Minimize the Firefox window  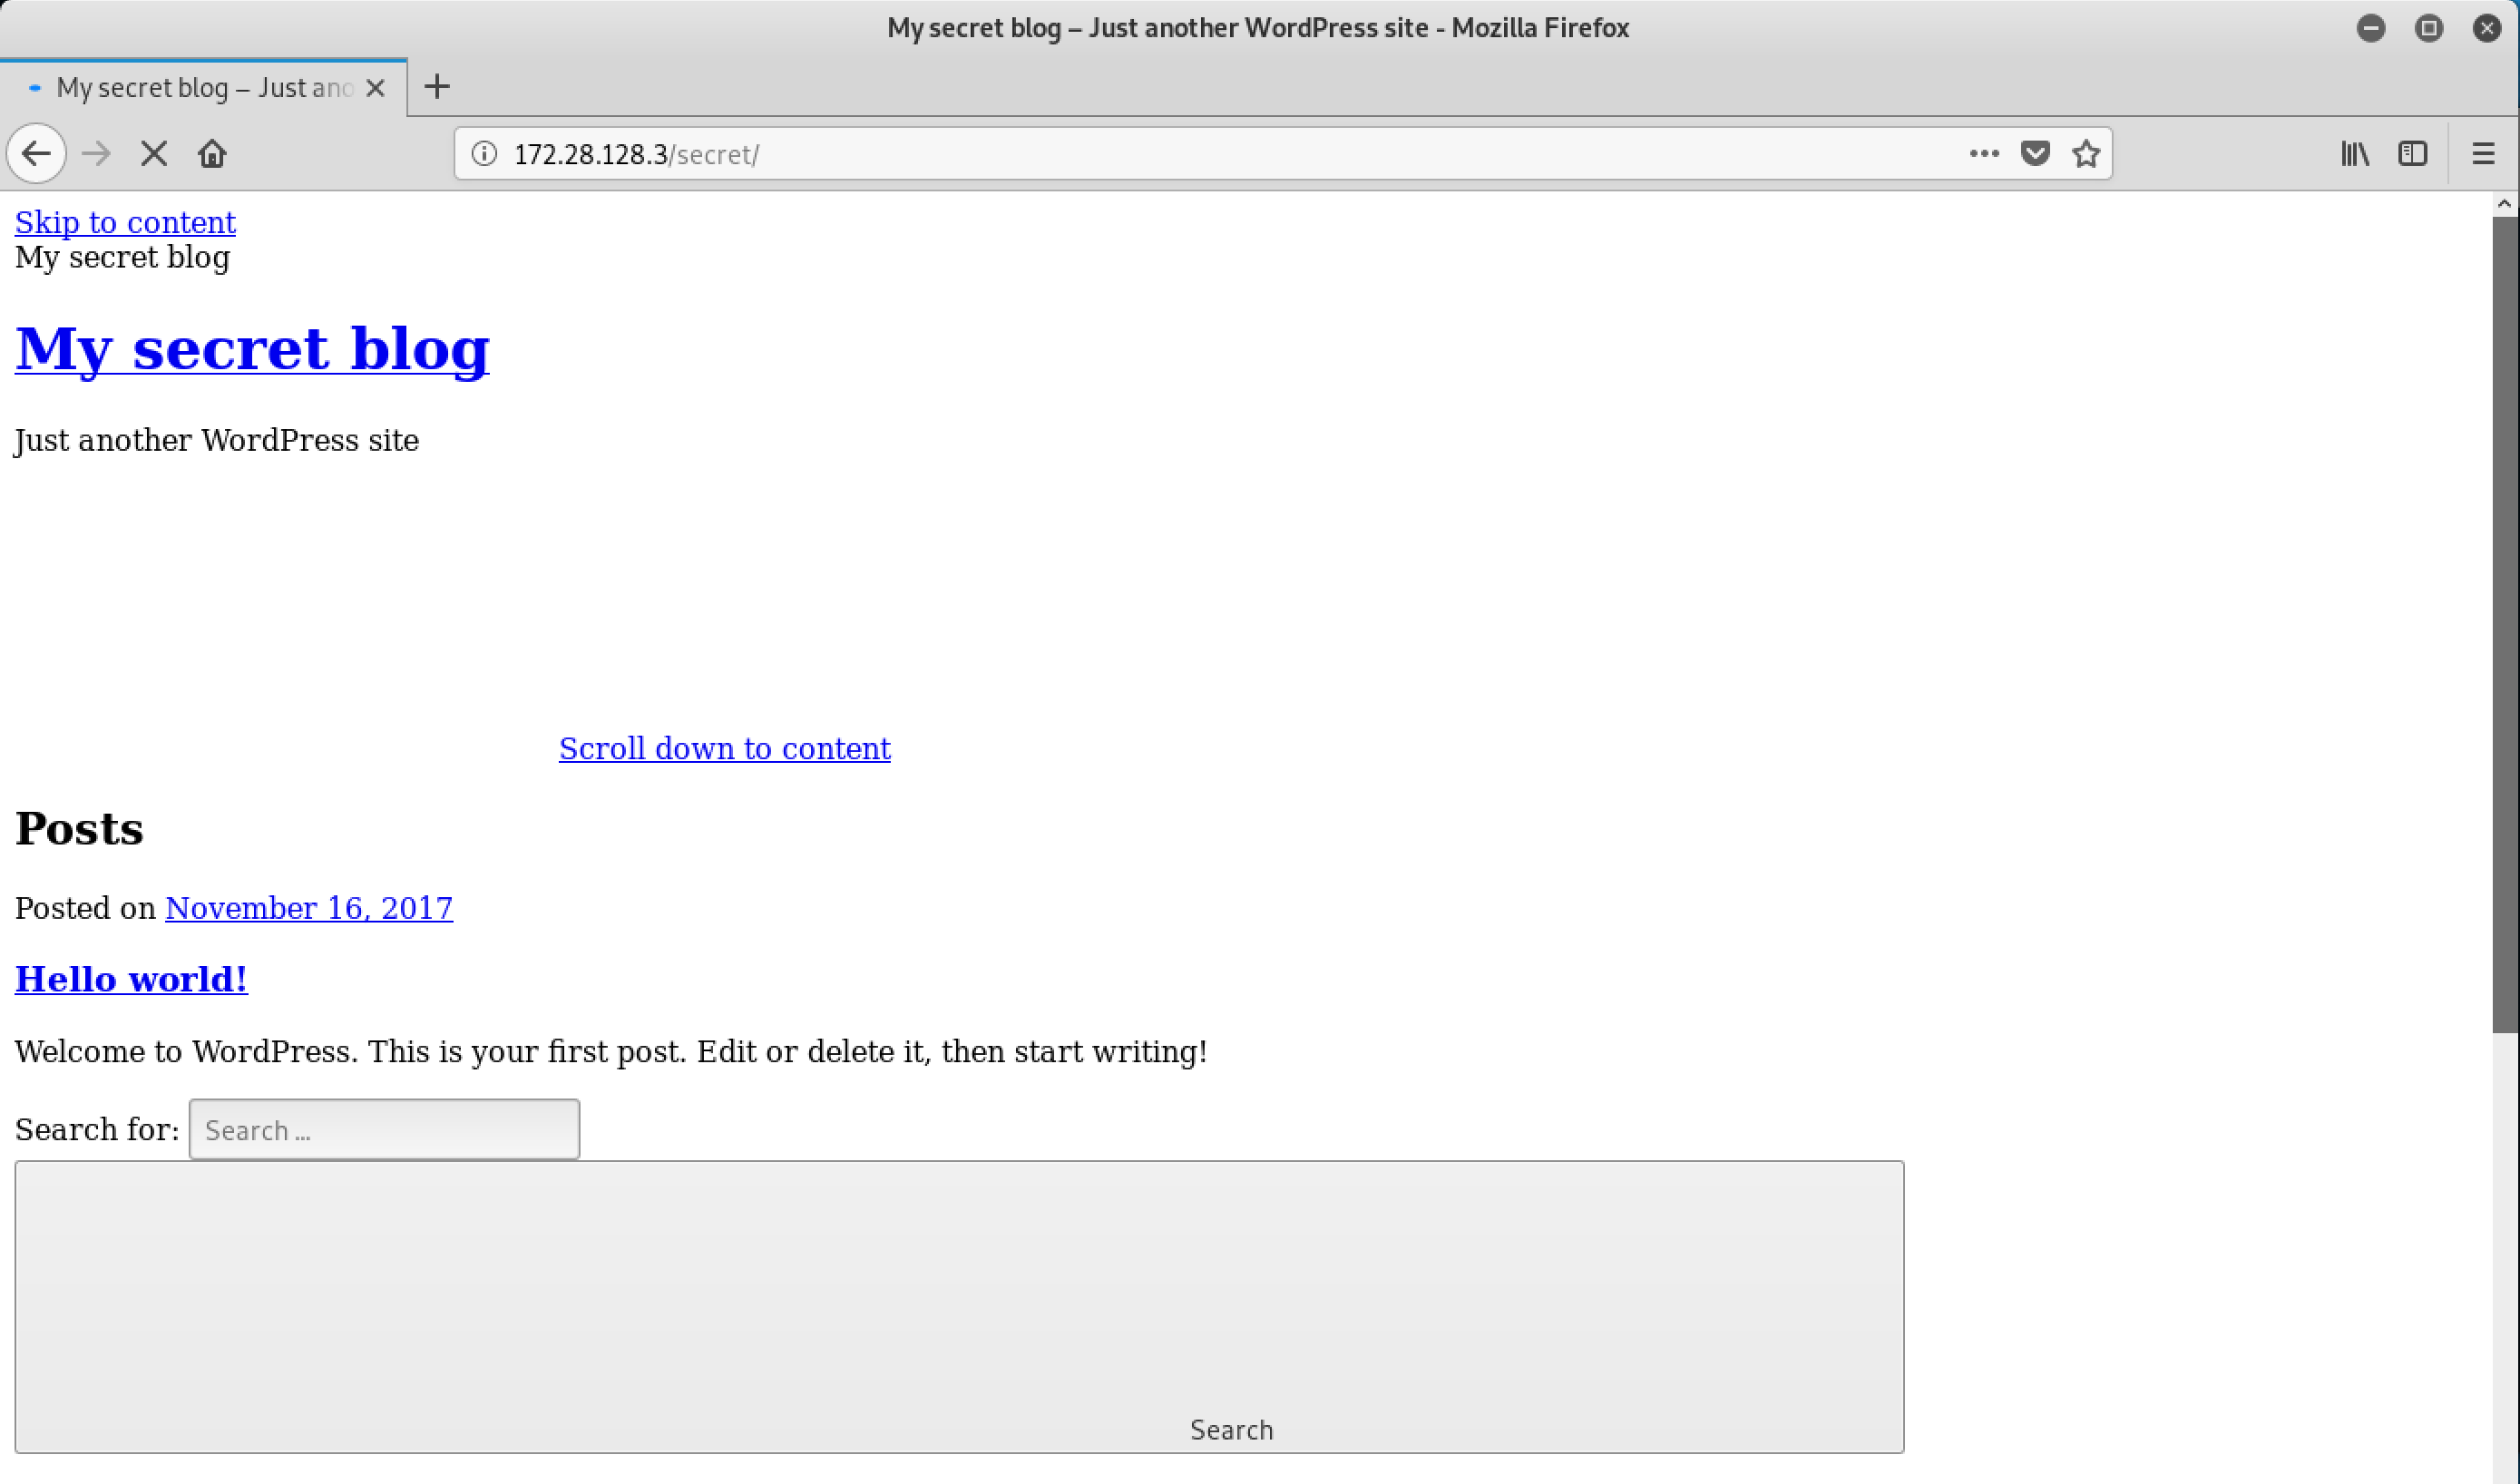tap(2371, 28)
